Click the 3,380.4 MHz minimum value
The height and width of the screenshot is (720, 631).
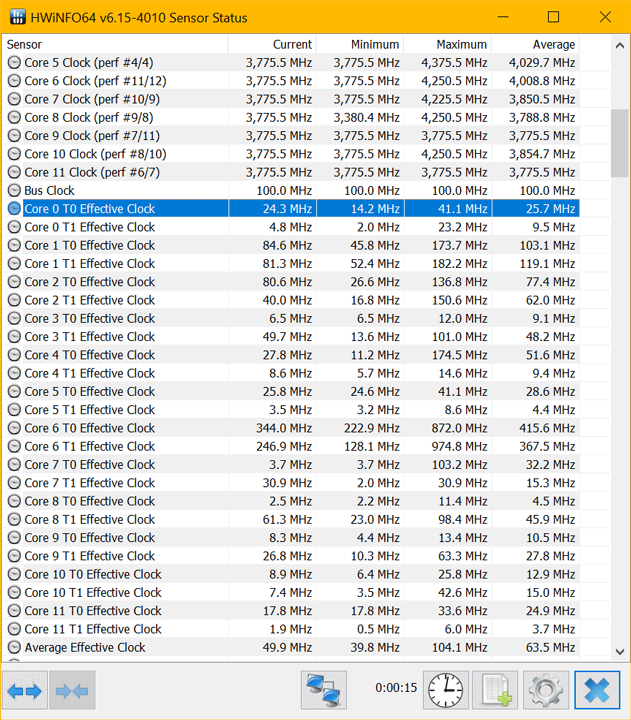coord(366,118)
